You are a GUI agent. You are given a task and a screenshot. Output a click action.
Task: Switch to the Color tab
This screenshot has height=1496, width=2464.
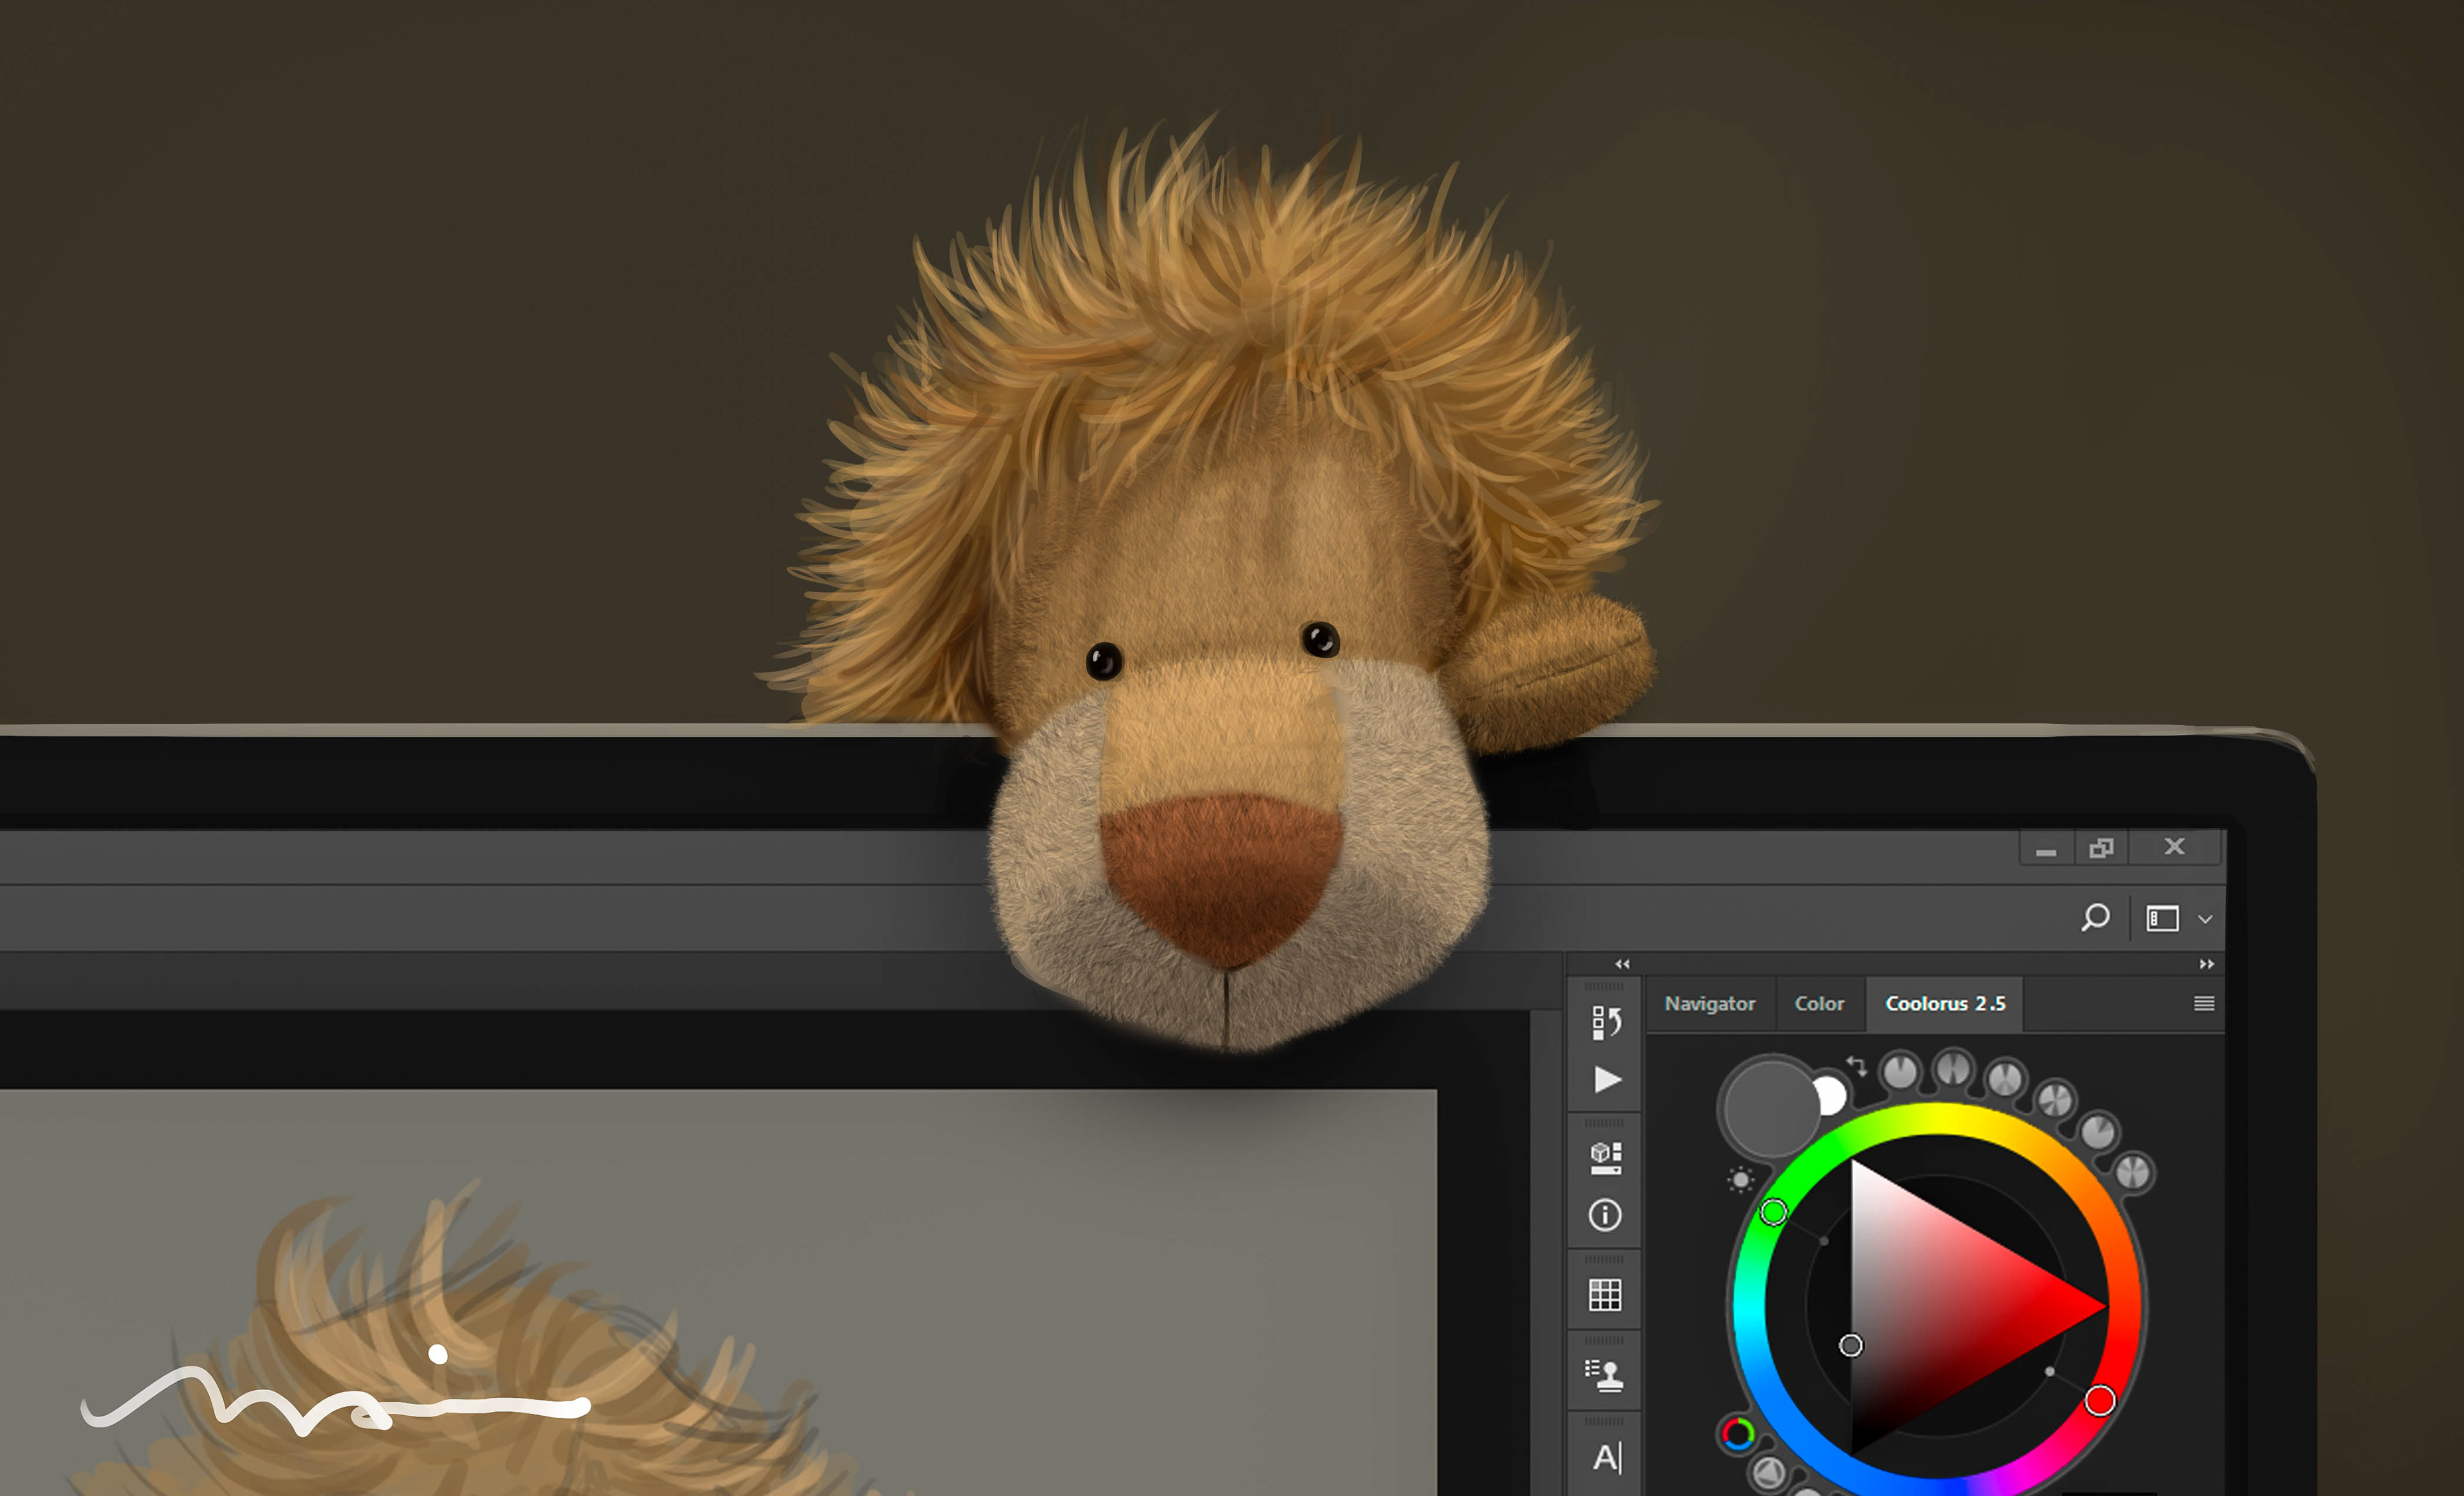point(1818,1003)
